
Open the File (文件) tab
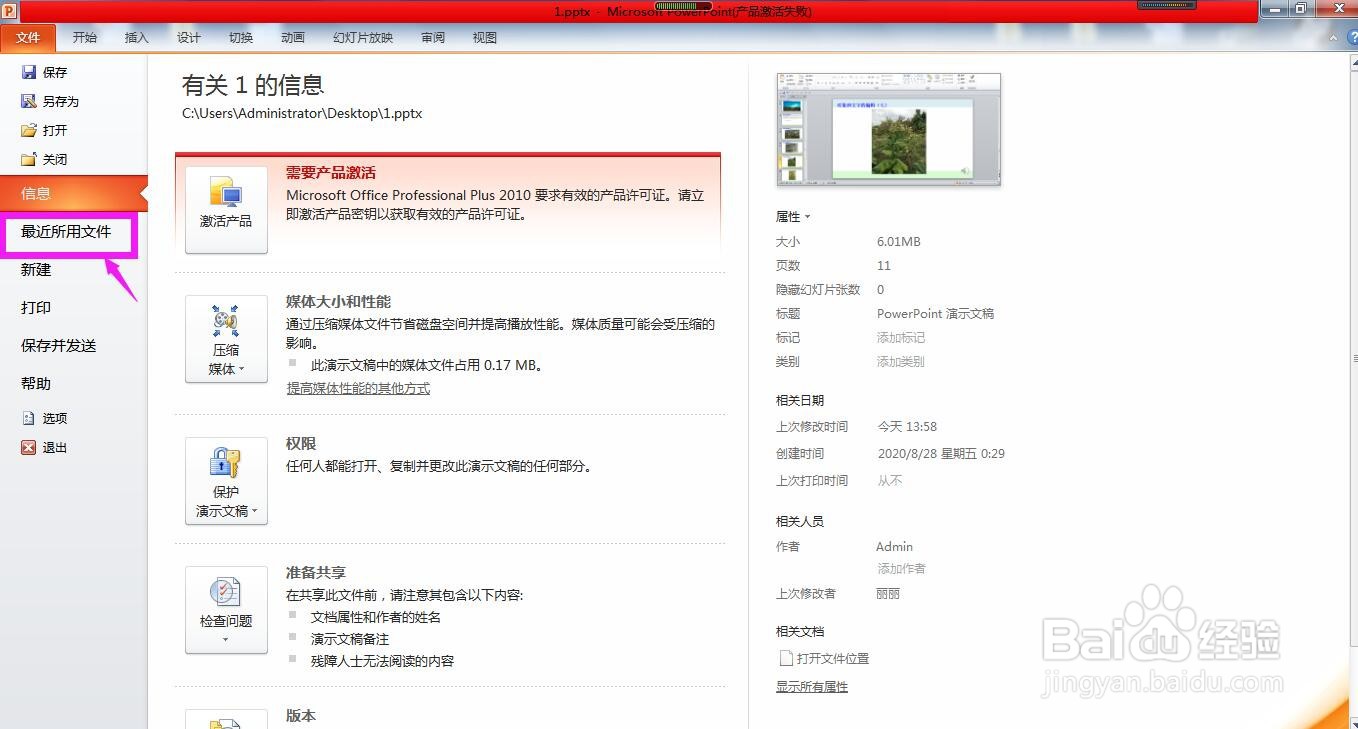28,38
